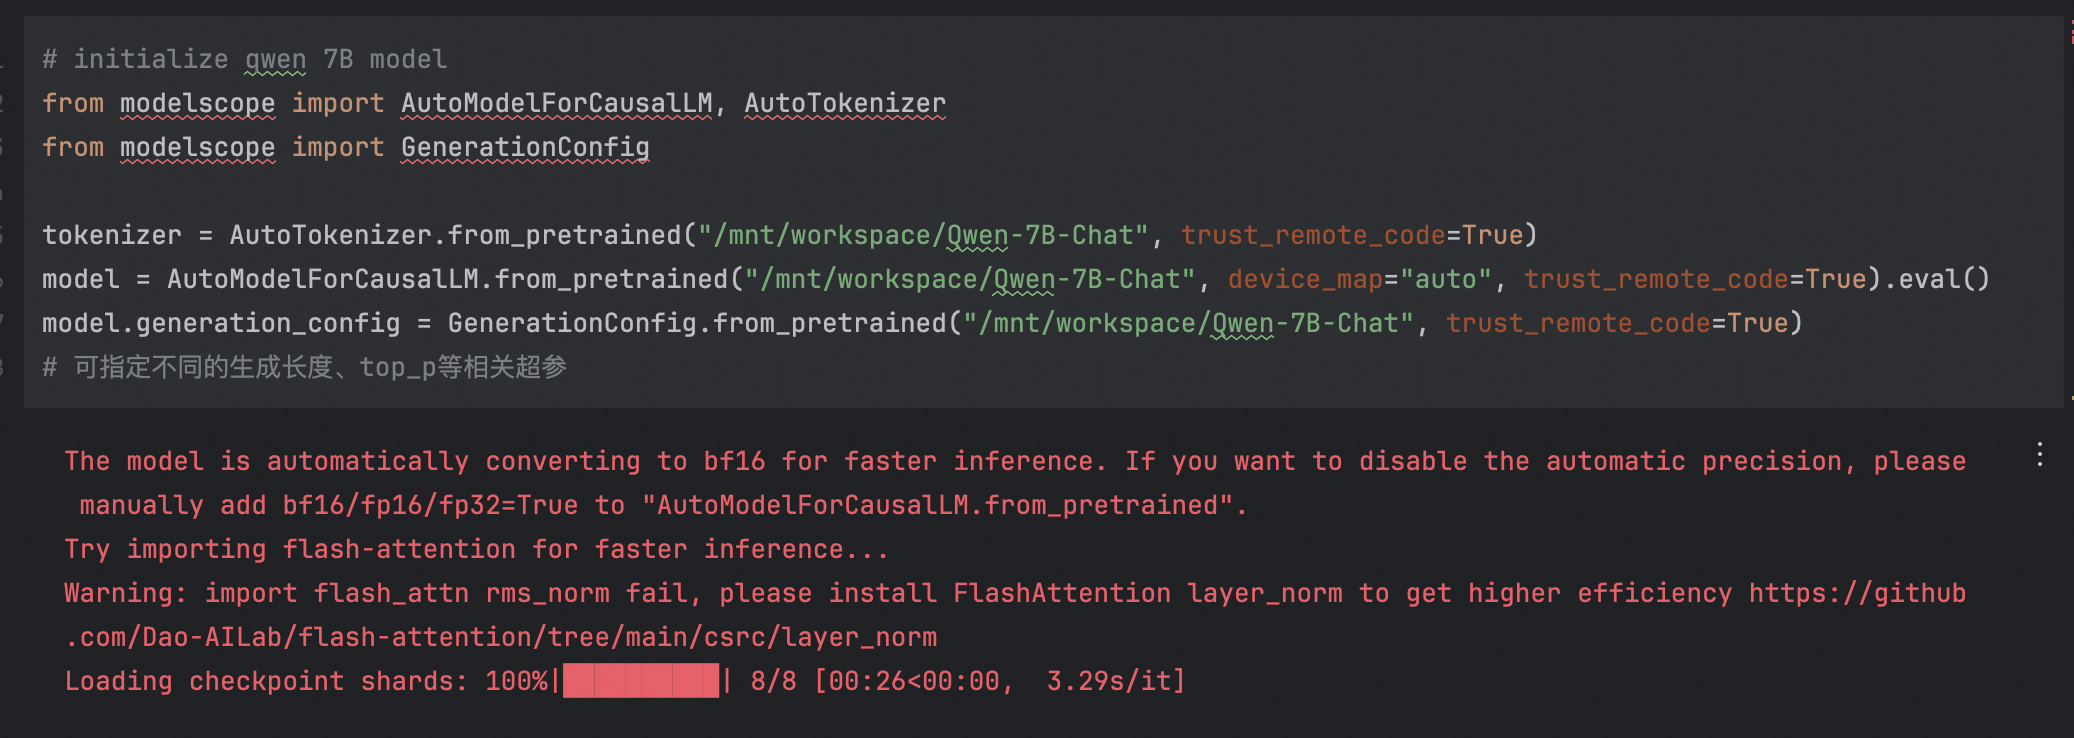Click the '8/8' shard count in the output

pos(773,681)
